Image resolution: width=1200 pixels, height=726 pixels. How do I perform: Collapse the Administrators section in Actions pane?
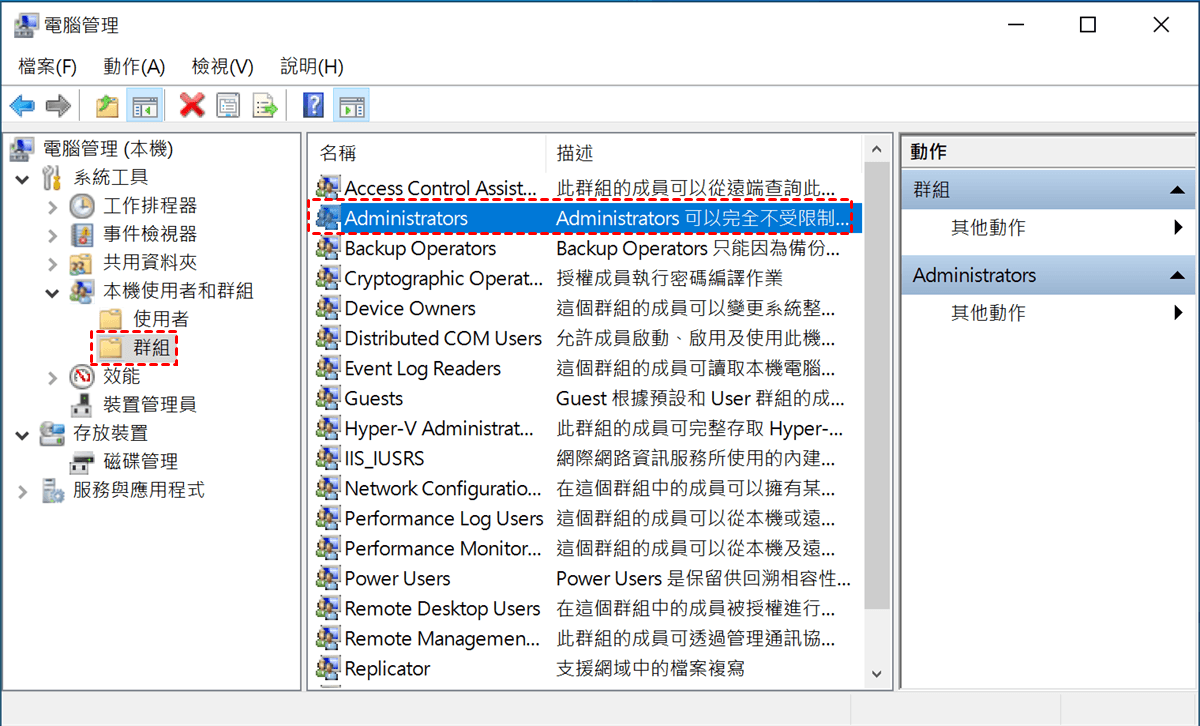(x=1176, y=275)
